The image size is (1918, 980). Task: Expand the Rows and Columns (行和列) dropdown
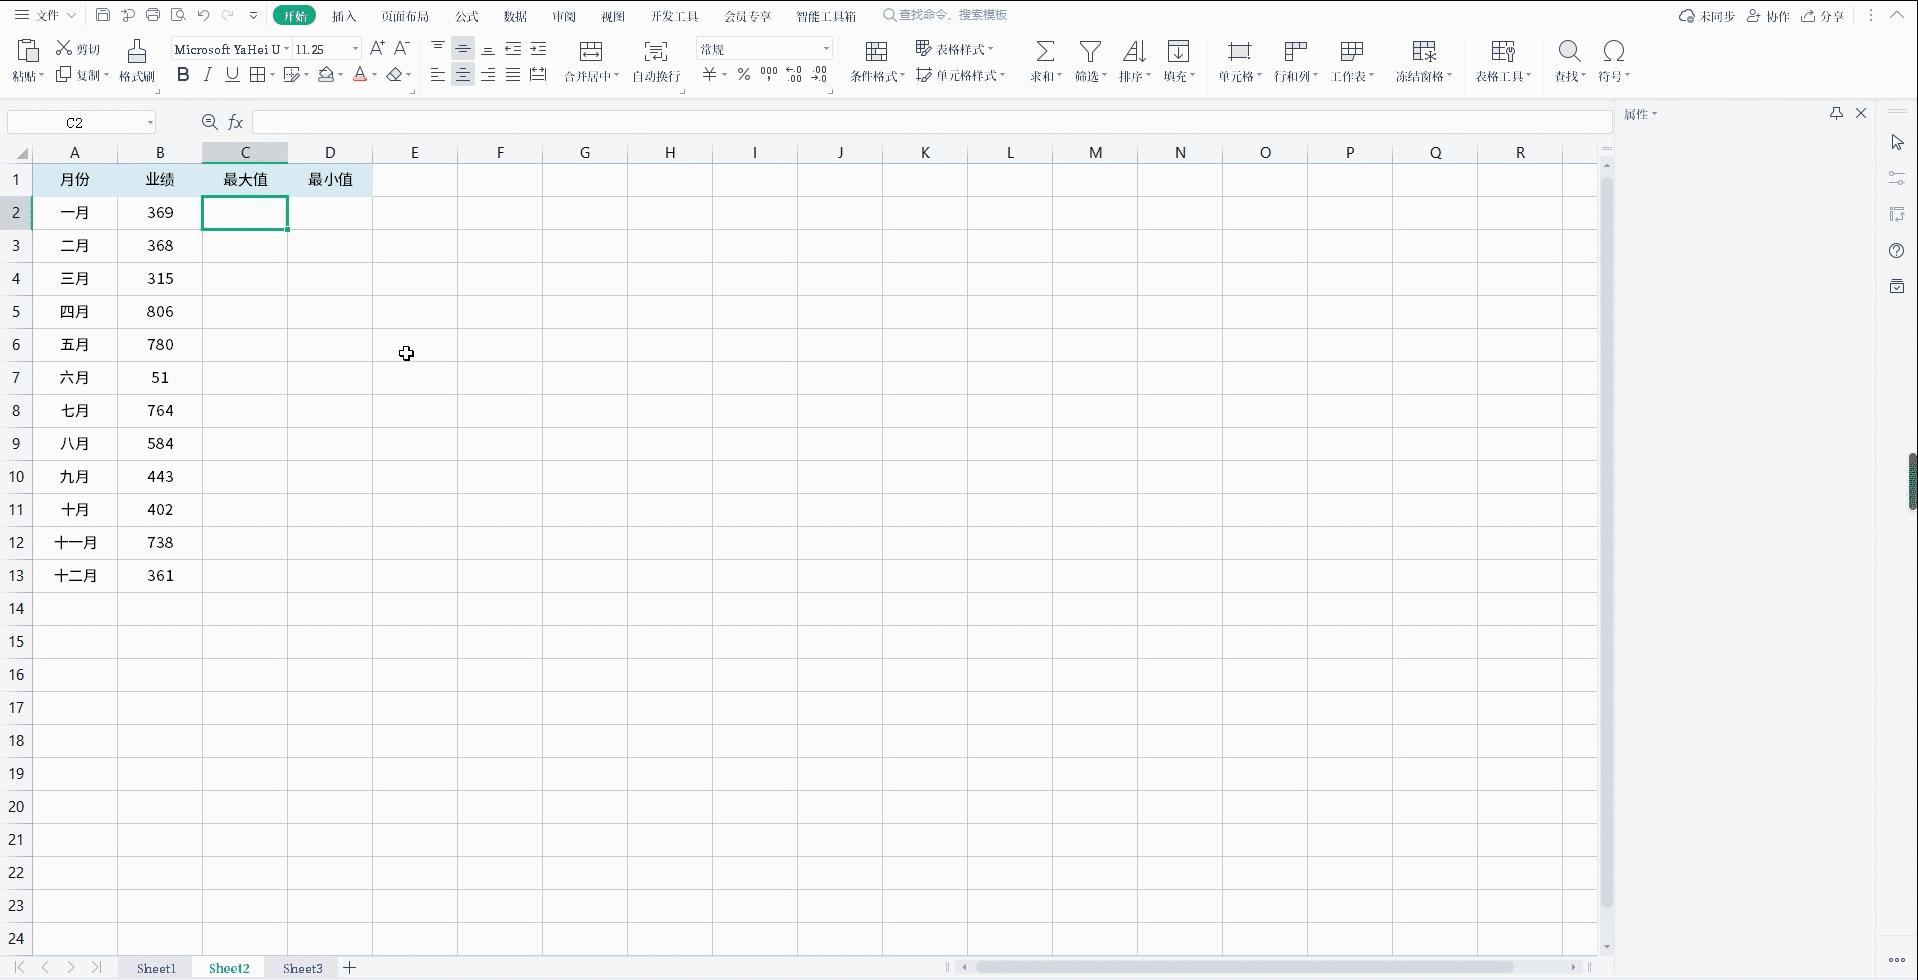1296,76
